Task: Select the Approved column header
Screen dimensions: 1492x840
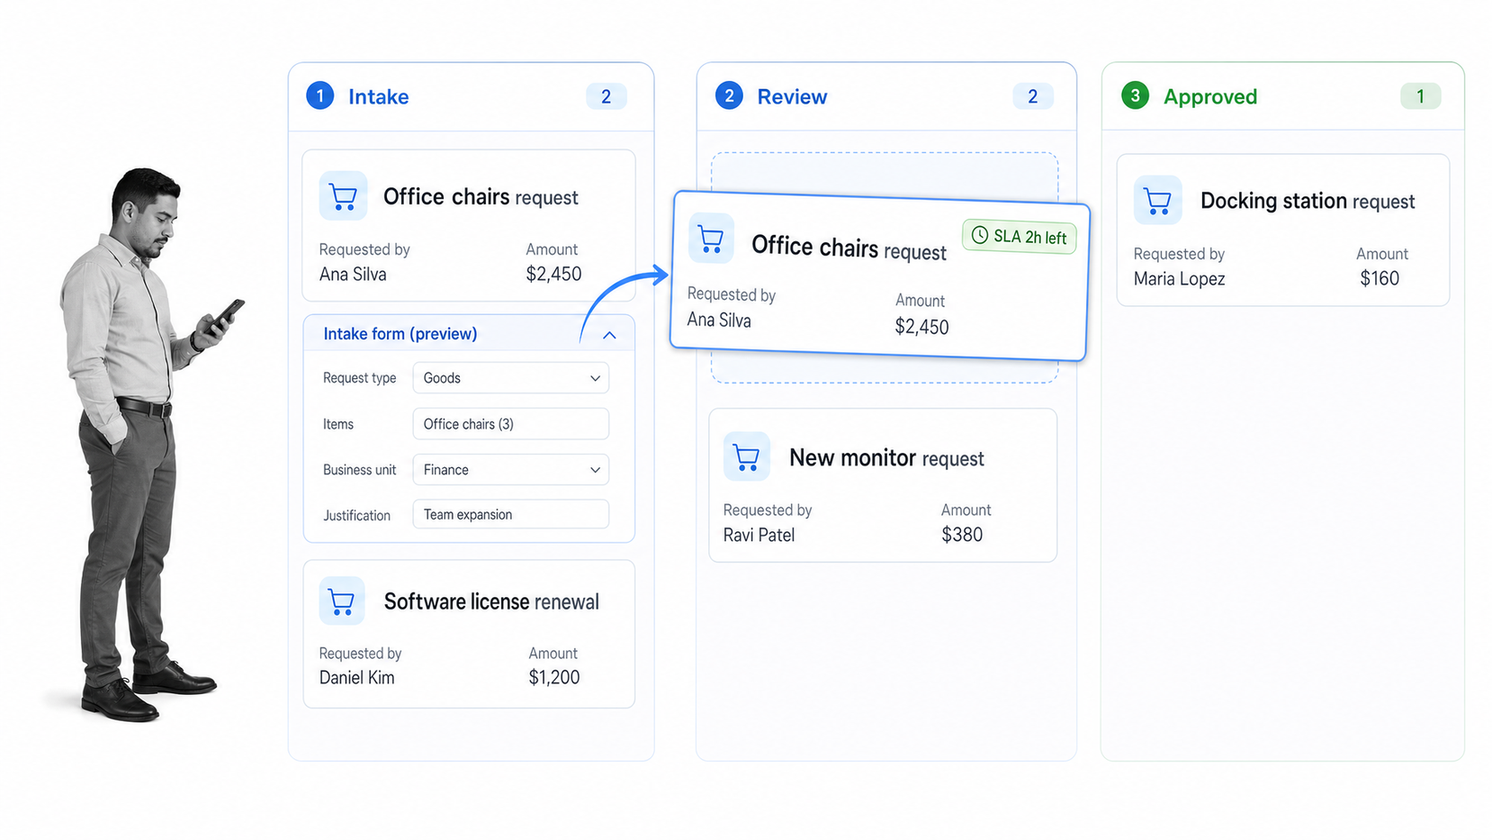Action: 1283,97
